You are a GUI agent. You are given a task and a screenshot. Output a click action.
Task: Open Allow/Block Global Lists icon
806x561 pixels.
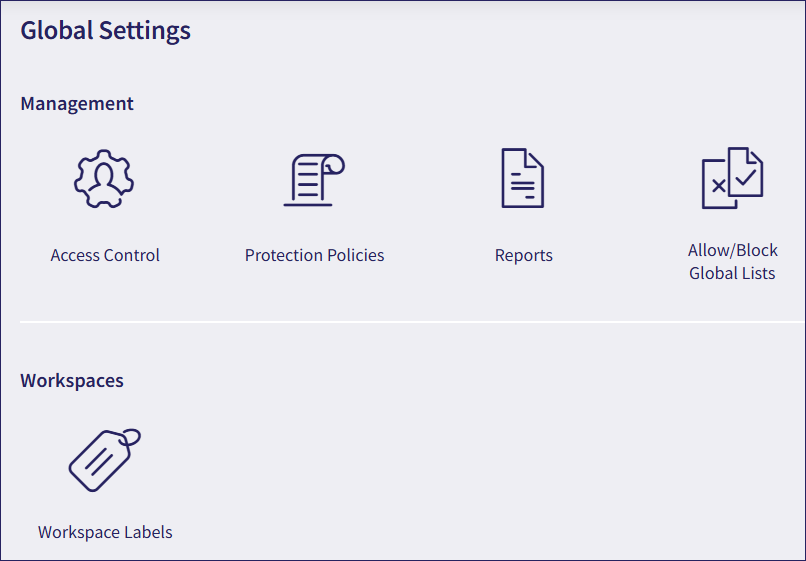[732, 178]
